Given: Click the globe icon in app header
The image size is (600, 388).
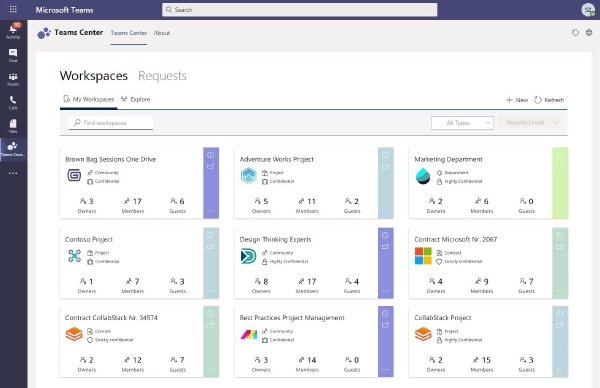Looking at the screenshot, I should pyautogui.click(x=589, y=33).
